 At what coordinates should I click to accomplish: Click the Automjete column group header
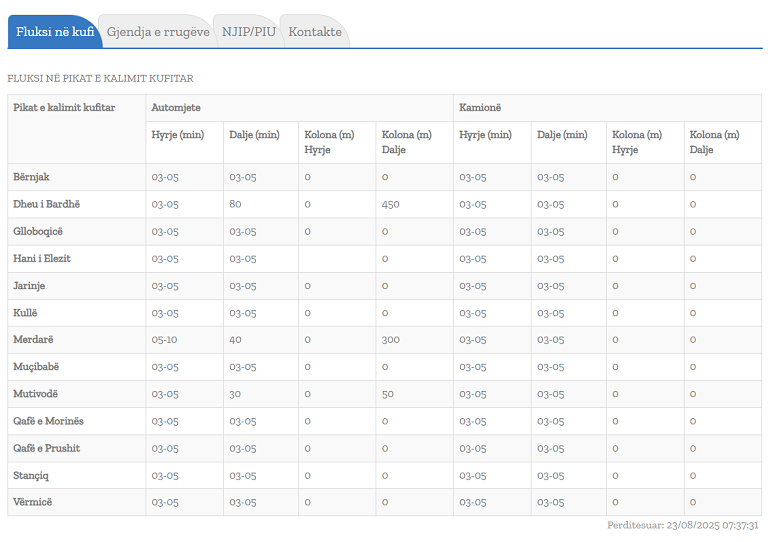click(175, 107)
